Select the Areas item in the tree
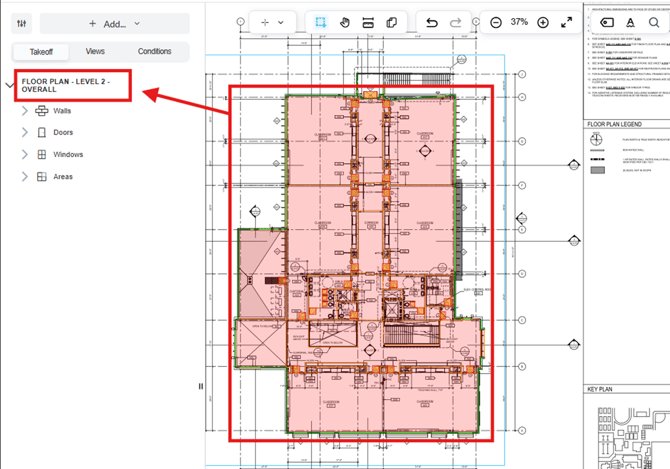Screen dimensions: 670x469 pyautogui.click(x=62, y=177)
